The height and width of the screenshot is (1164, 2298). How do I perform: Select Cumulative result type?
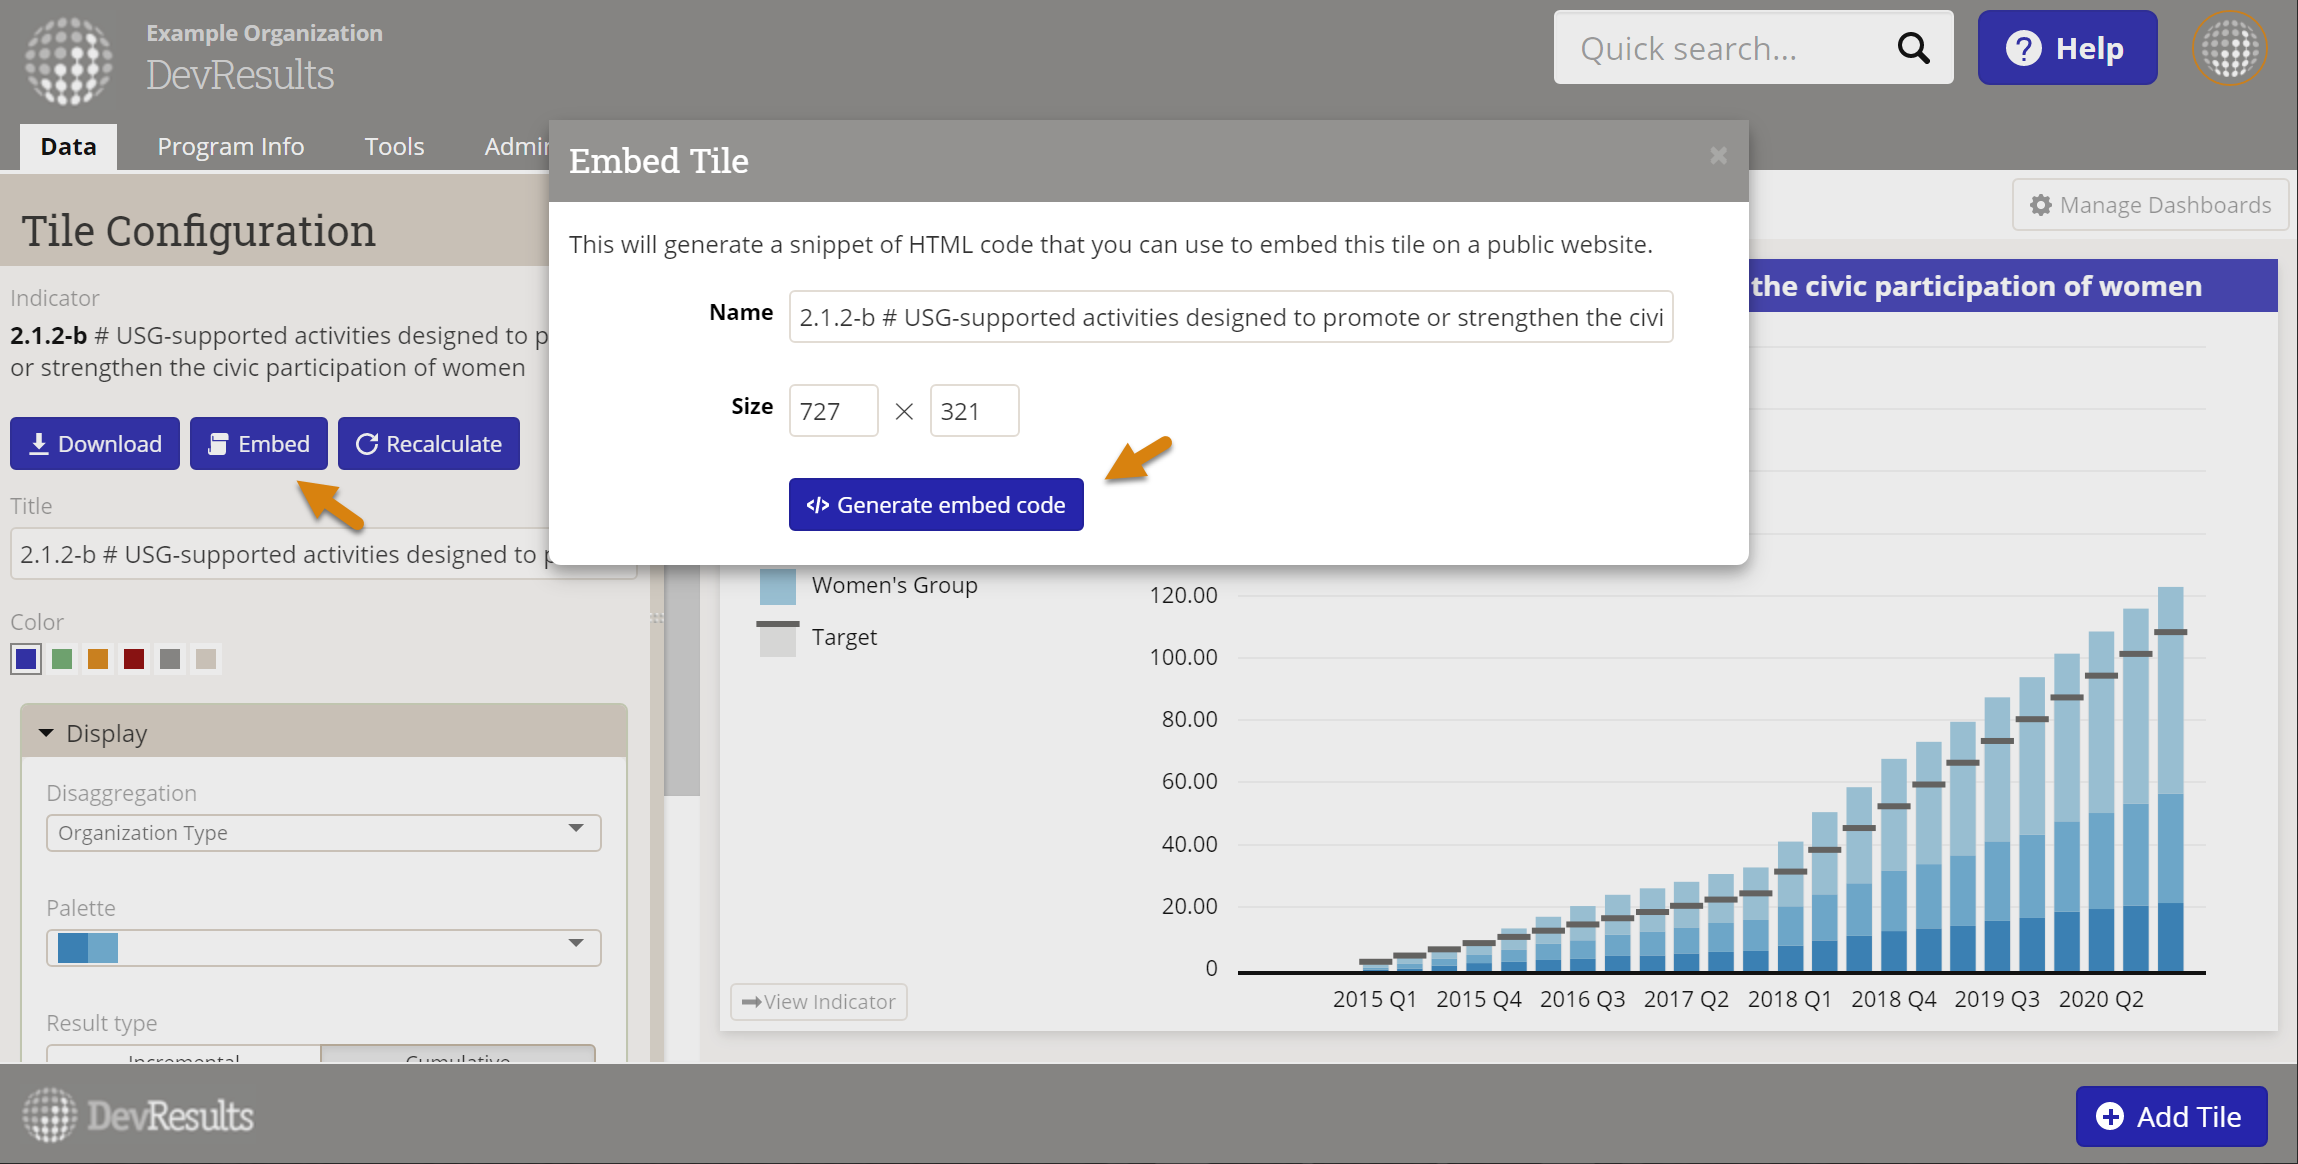[458, 1055]
